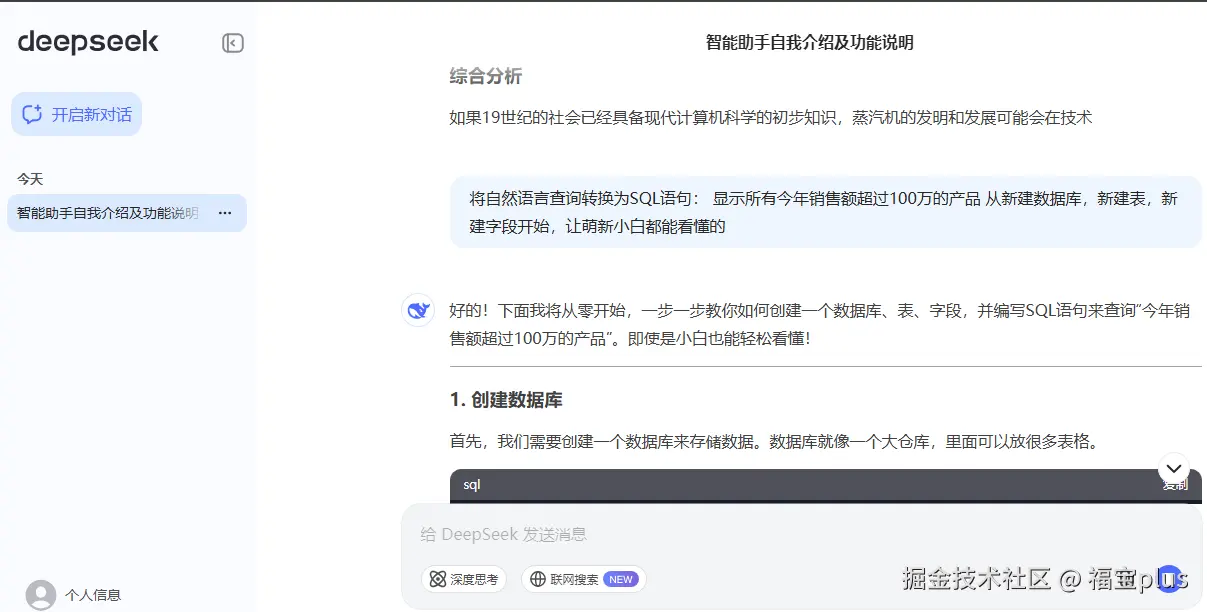Toggle the 联网搜索 web search option
This screenshot has width=1207, height=612.
point(584,579)
